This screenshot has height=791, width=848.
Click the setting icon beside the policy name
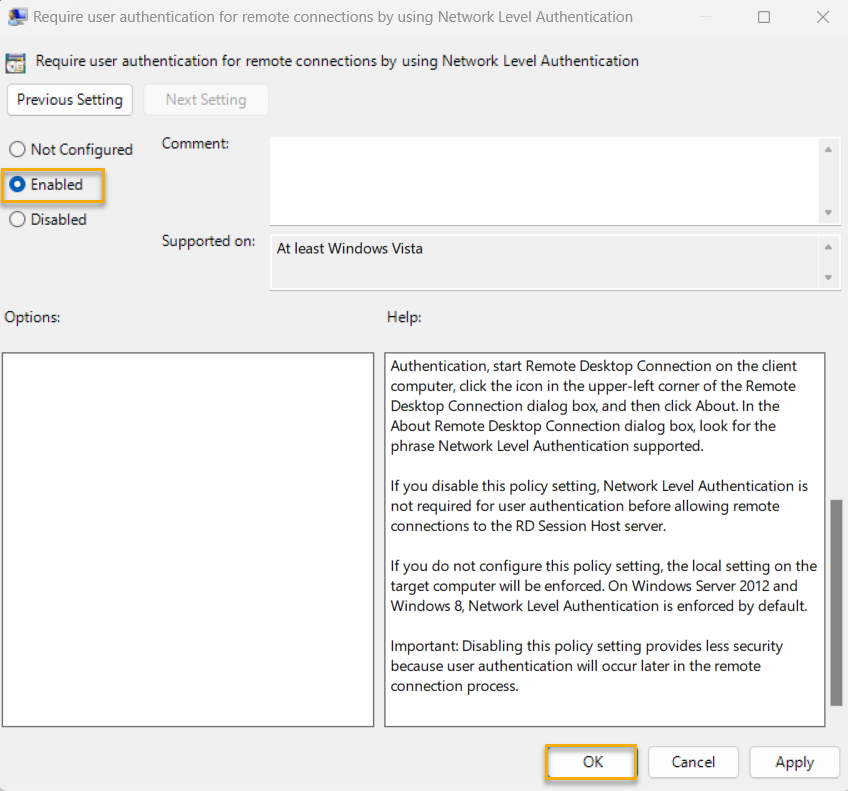pos(15,62)
